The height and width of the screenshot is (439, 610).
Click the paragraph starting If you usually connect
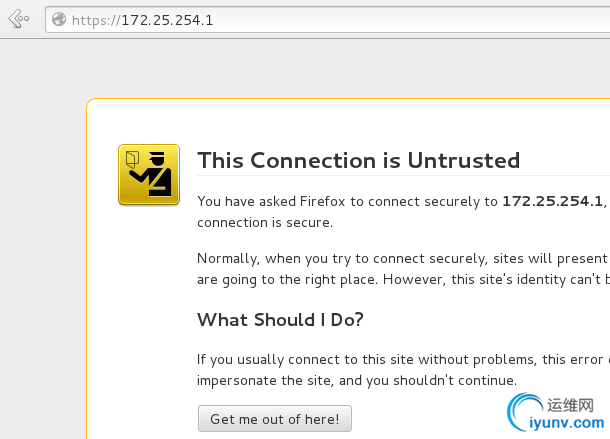click(403, 370)
